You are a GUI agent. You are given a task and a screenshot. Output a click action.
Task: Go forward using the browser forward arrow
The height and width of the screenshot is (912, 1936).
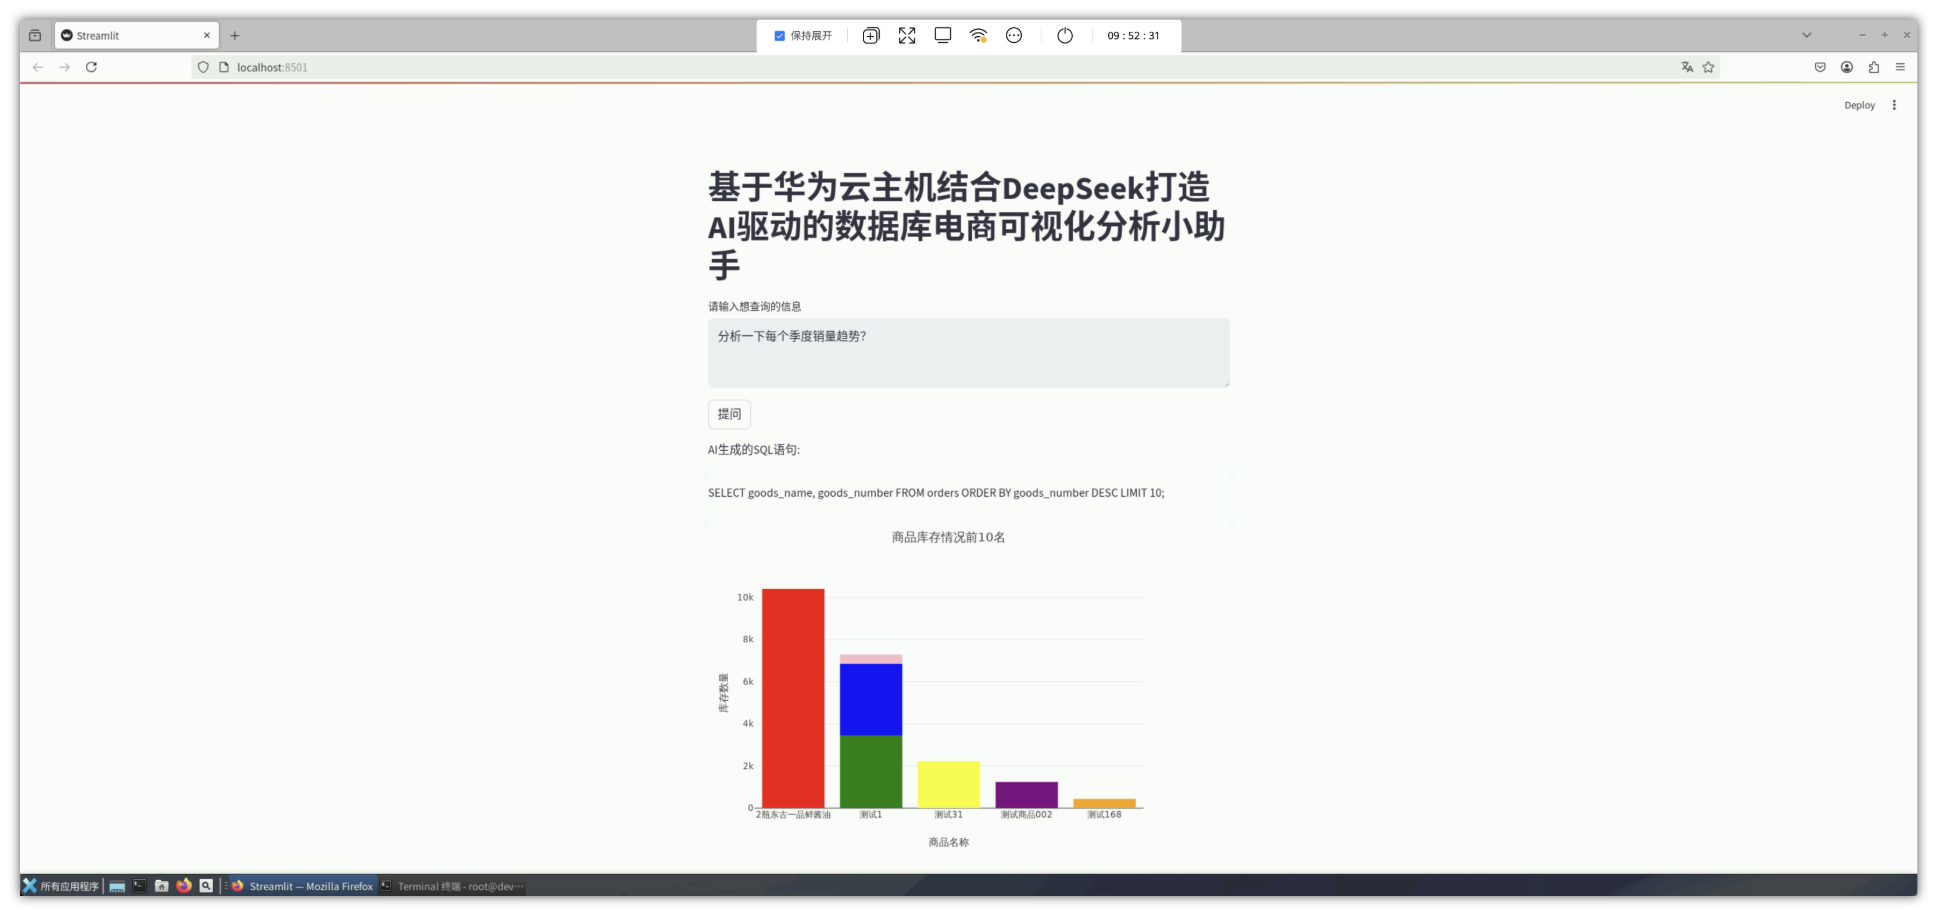(65, 67)
